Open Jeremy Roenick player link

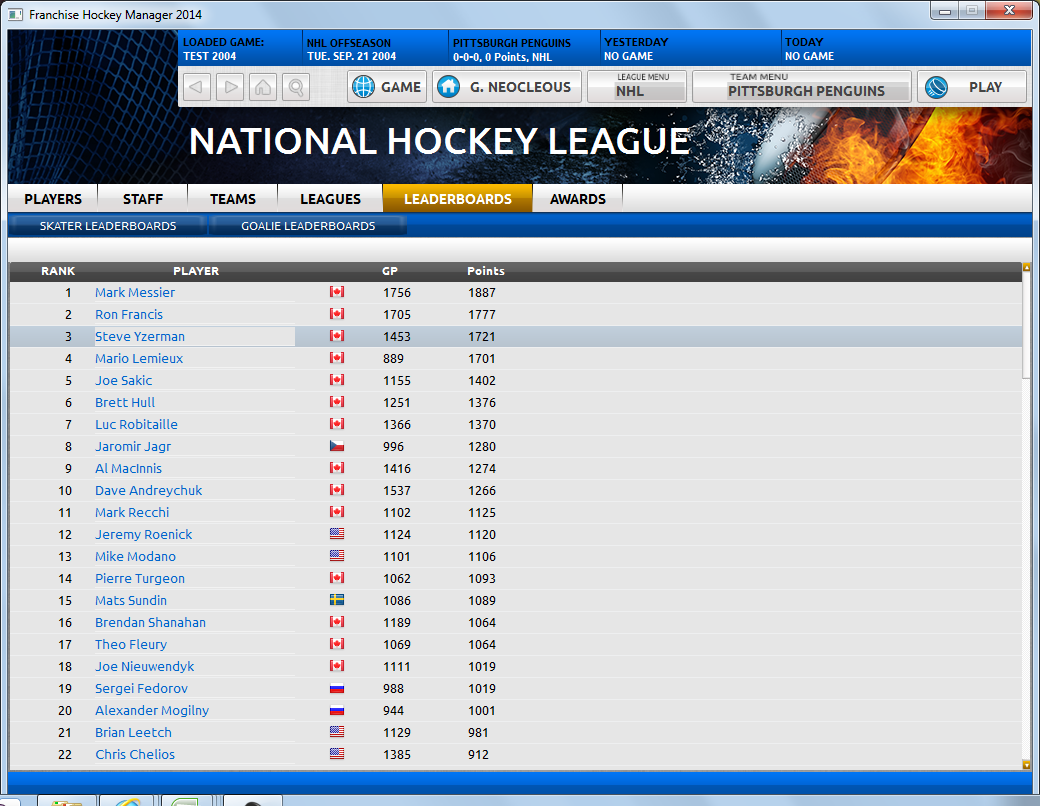[x=143, y=534]
